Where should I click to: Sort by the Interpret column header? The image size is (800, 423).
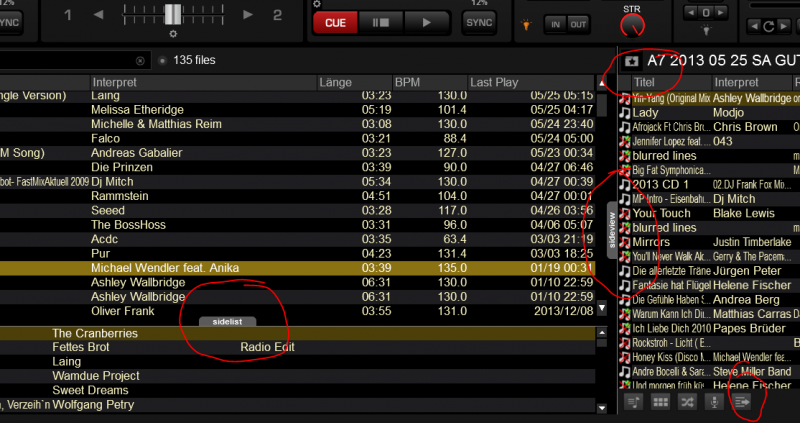point(204,82)
